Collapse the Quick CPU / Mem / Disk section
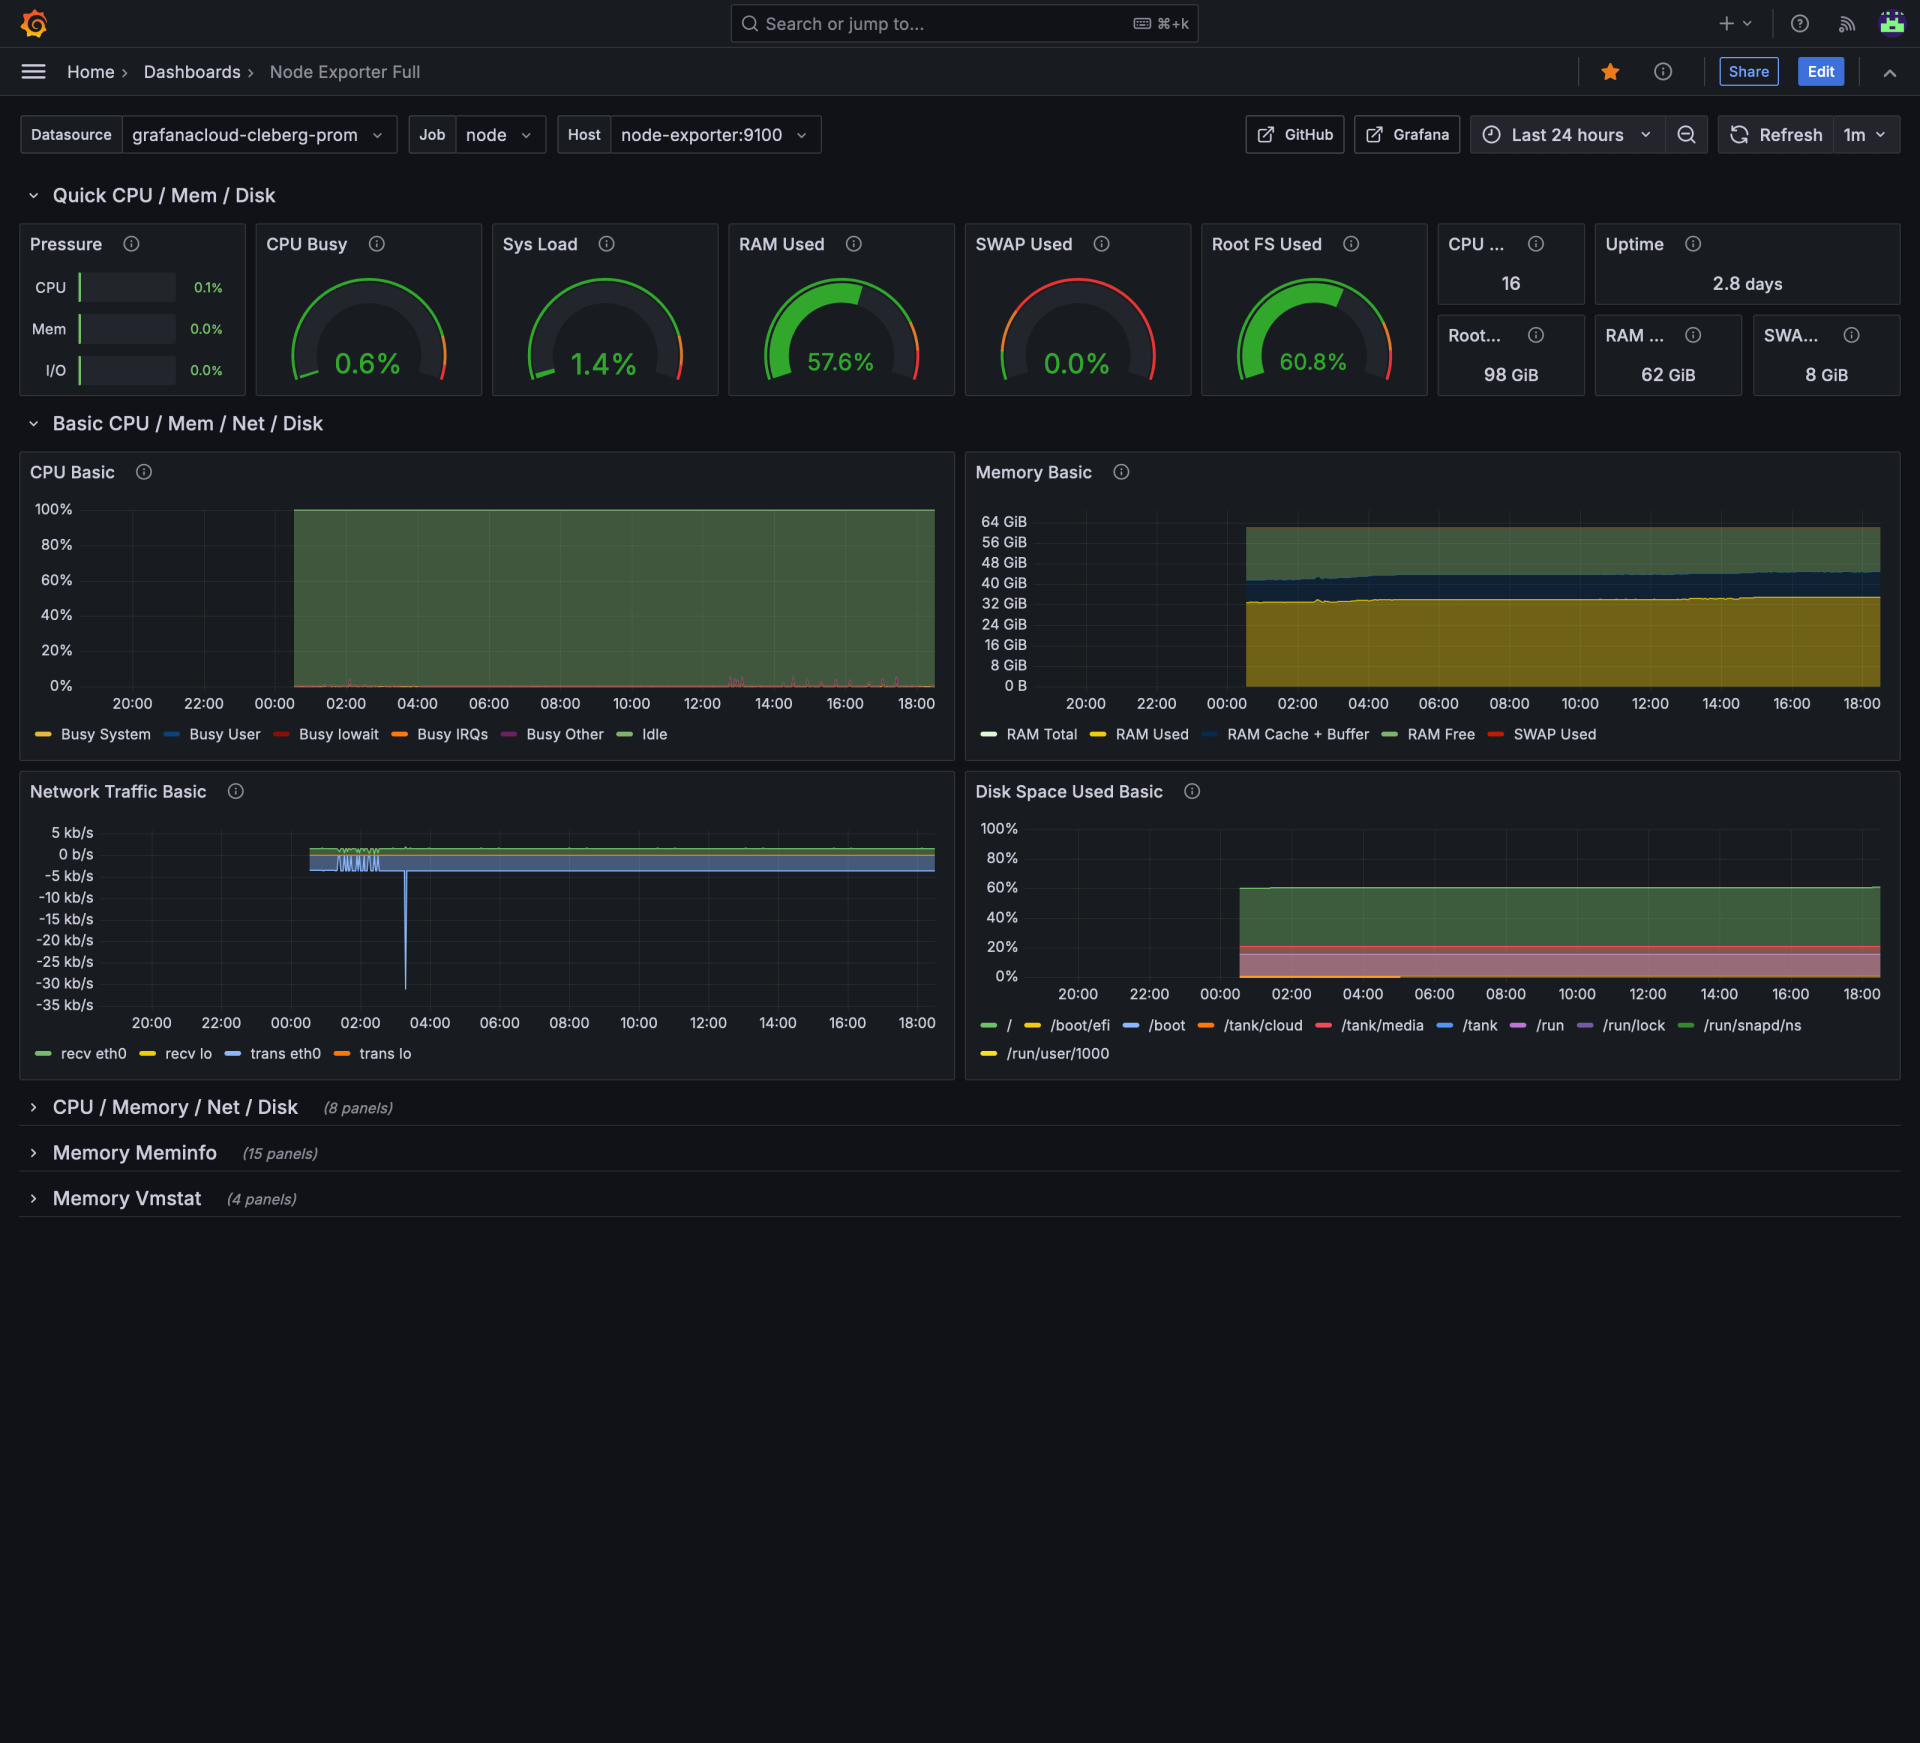The height and width of the screenshot is (1743, 1920). pos(34,195)
